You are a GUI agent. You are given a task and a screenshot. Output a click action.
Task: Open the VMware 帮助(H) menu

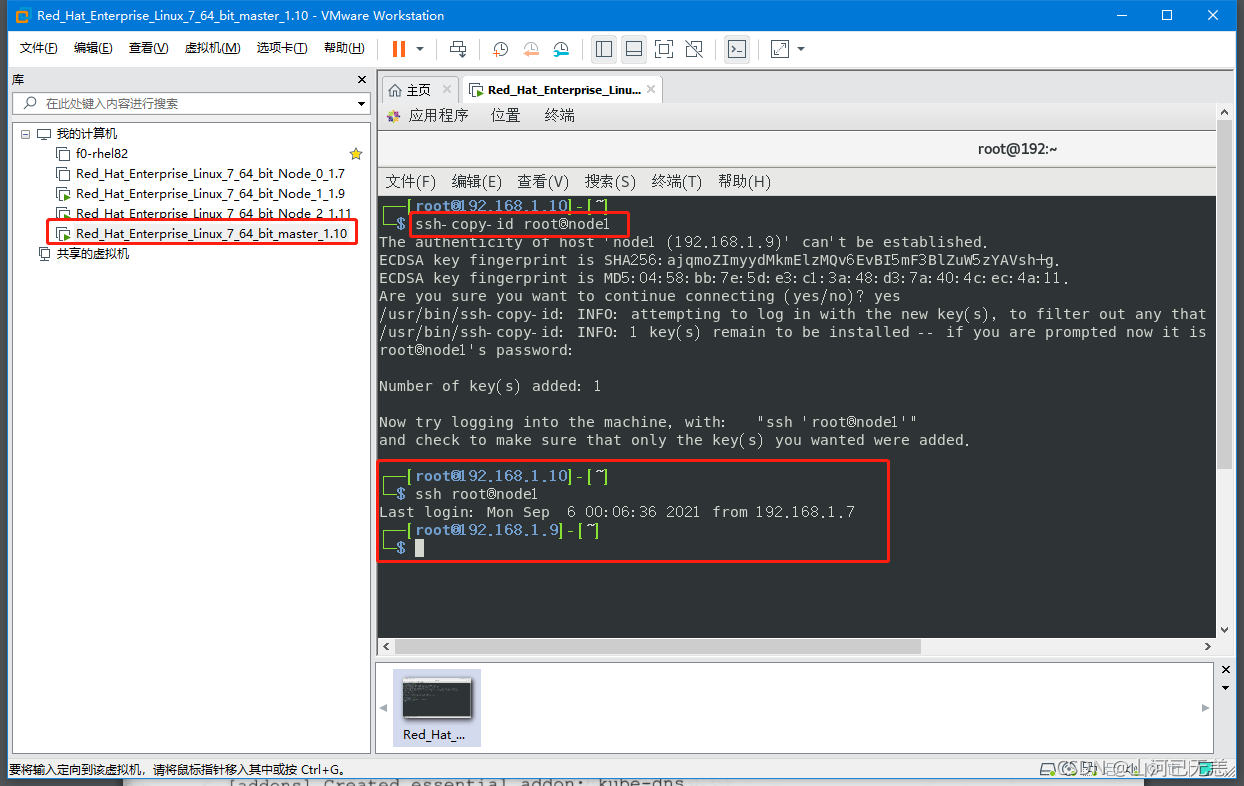click(344, 49)
